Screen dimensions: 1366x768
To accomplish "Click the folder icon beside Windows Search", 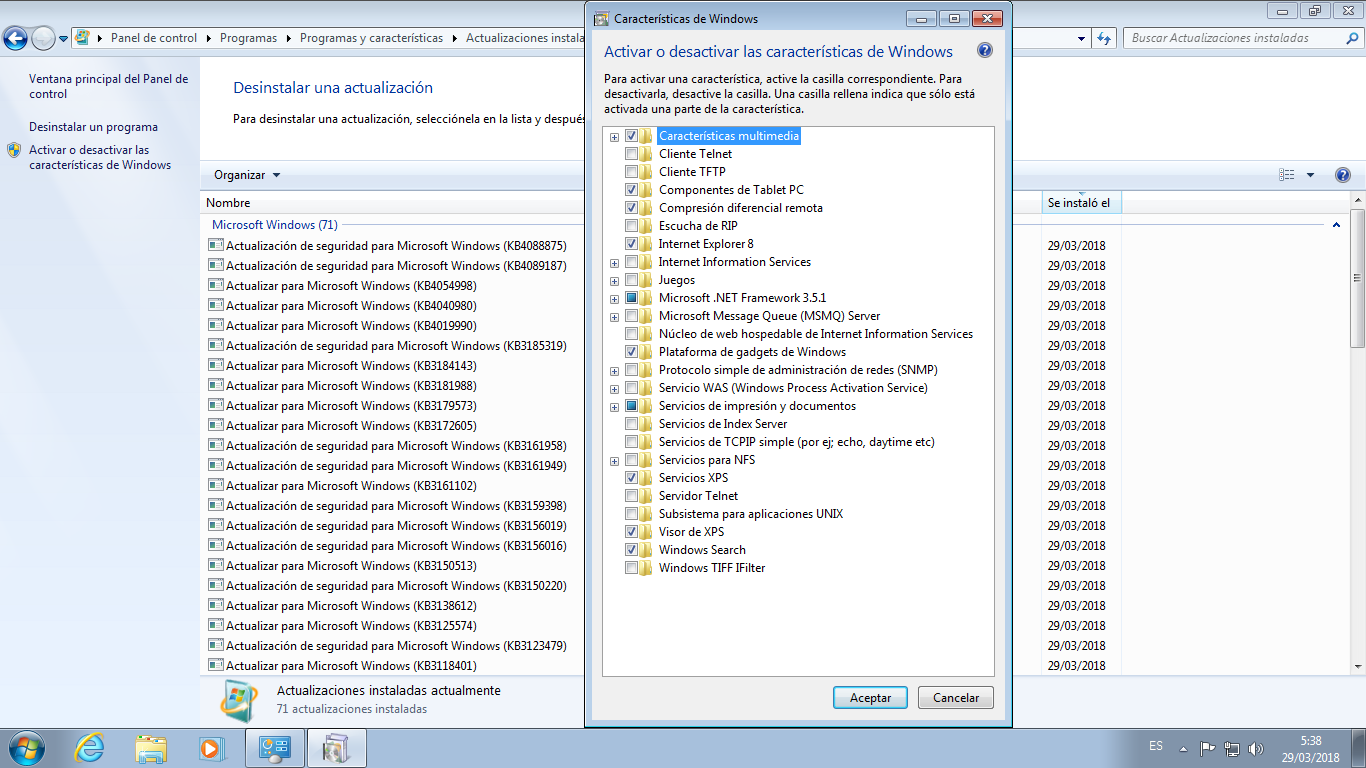I will [x=647, y=550].
